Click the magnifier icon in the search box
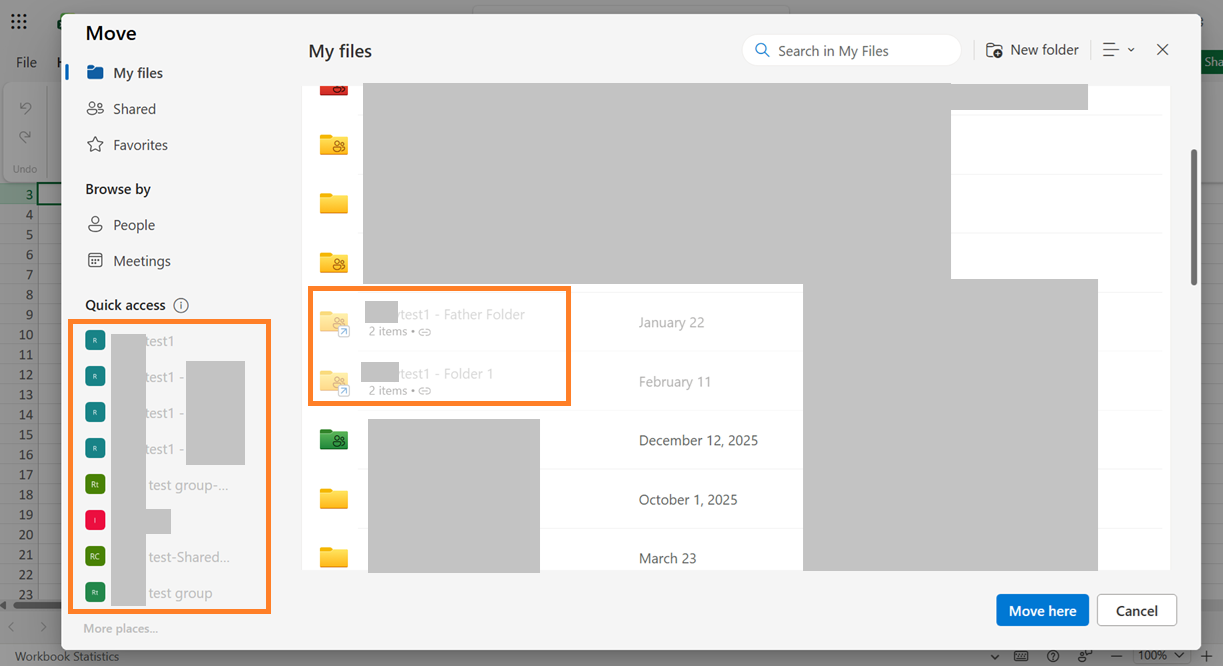Screen dimensions: 1223x666 (x=762, y=50)
